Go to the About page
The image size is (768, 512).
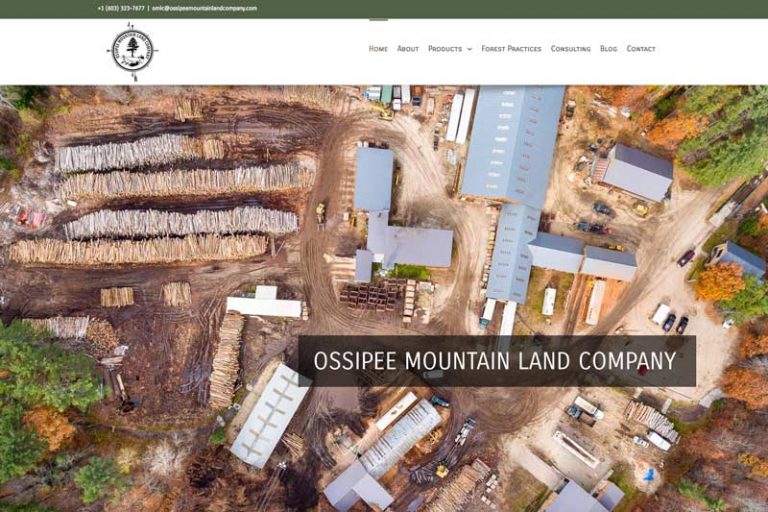[408, 49]
